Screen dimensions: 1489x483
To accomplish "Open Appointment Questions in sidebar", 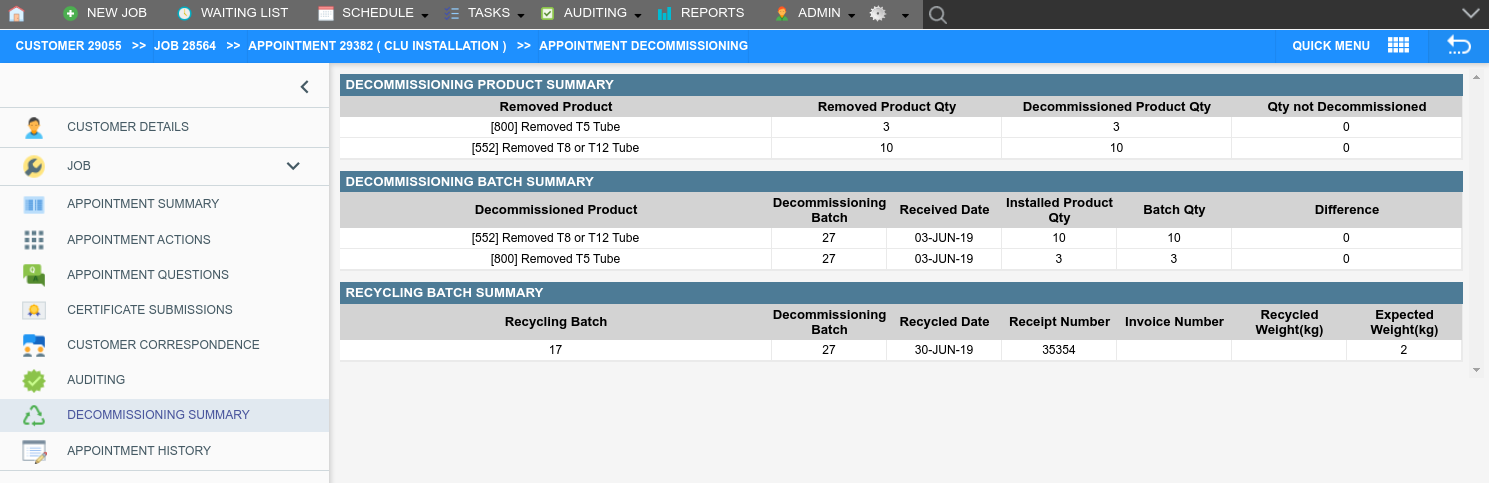I will pyautogui.click(x=148, y=275).
